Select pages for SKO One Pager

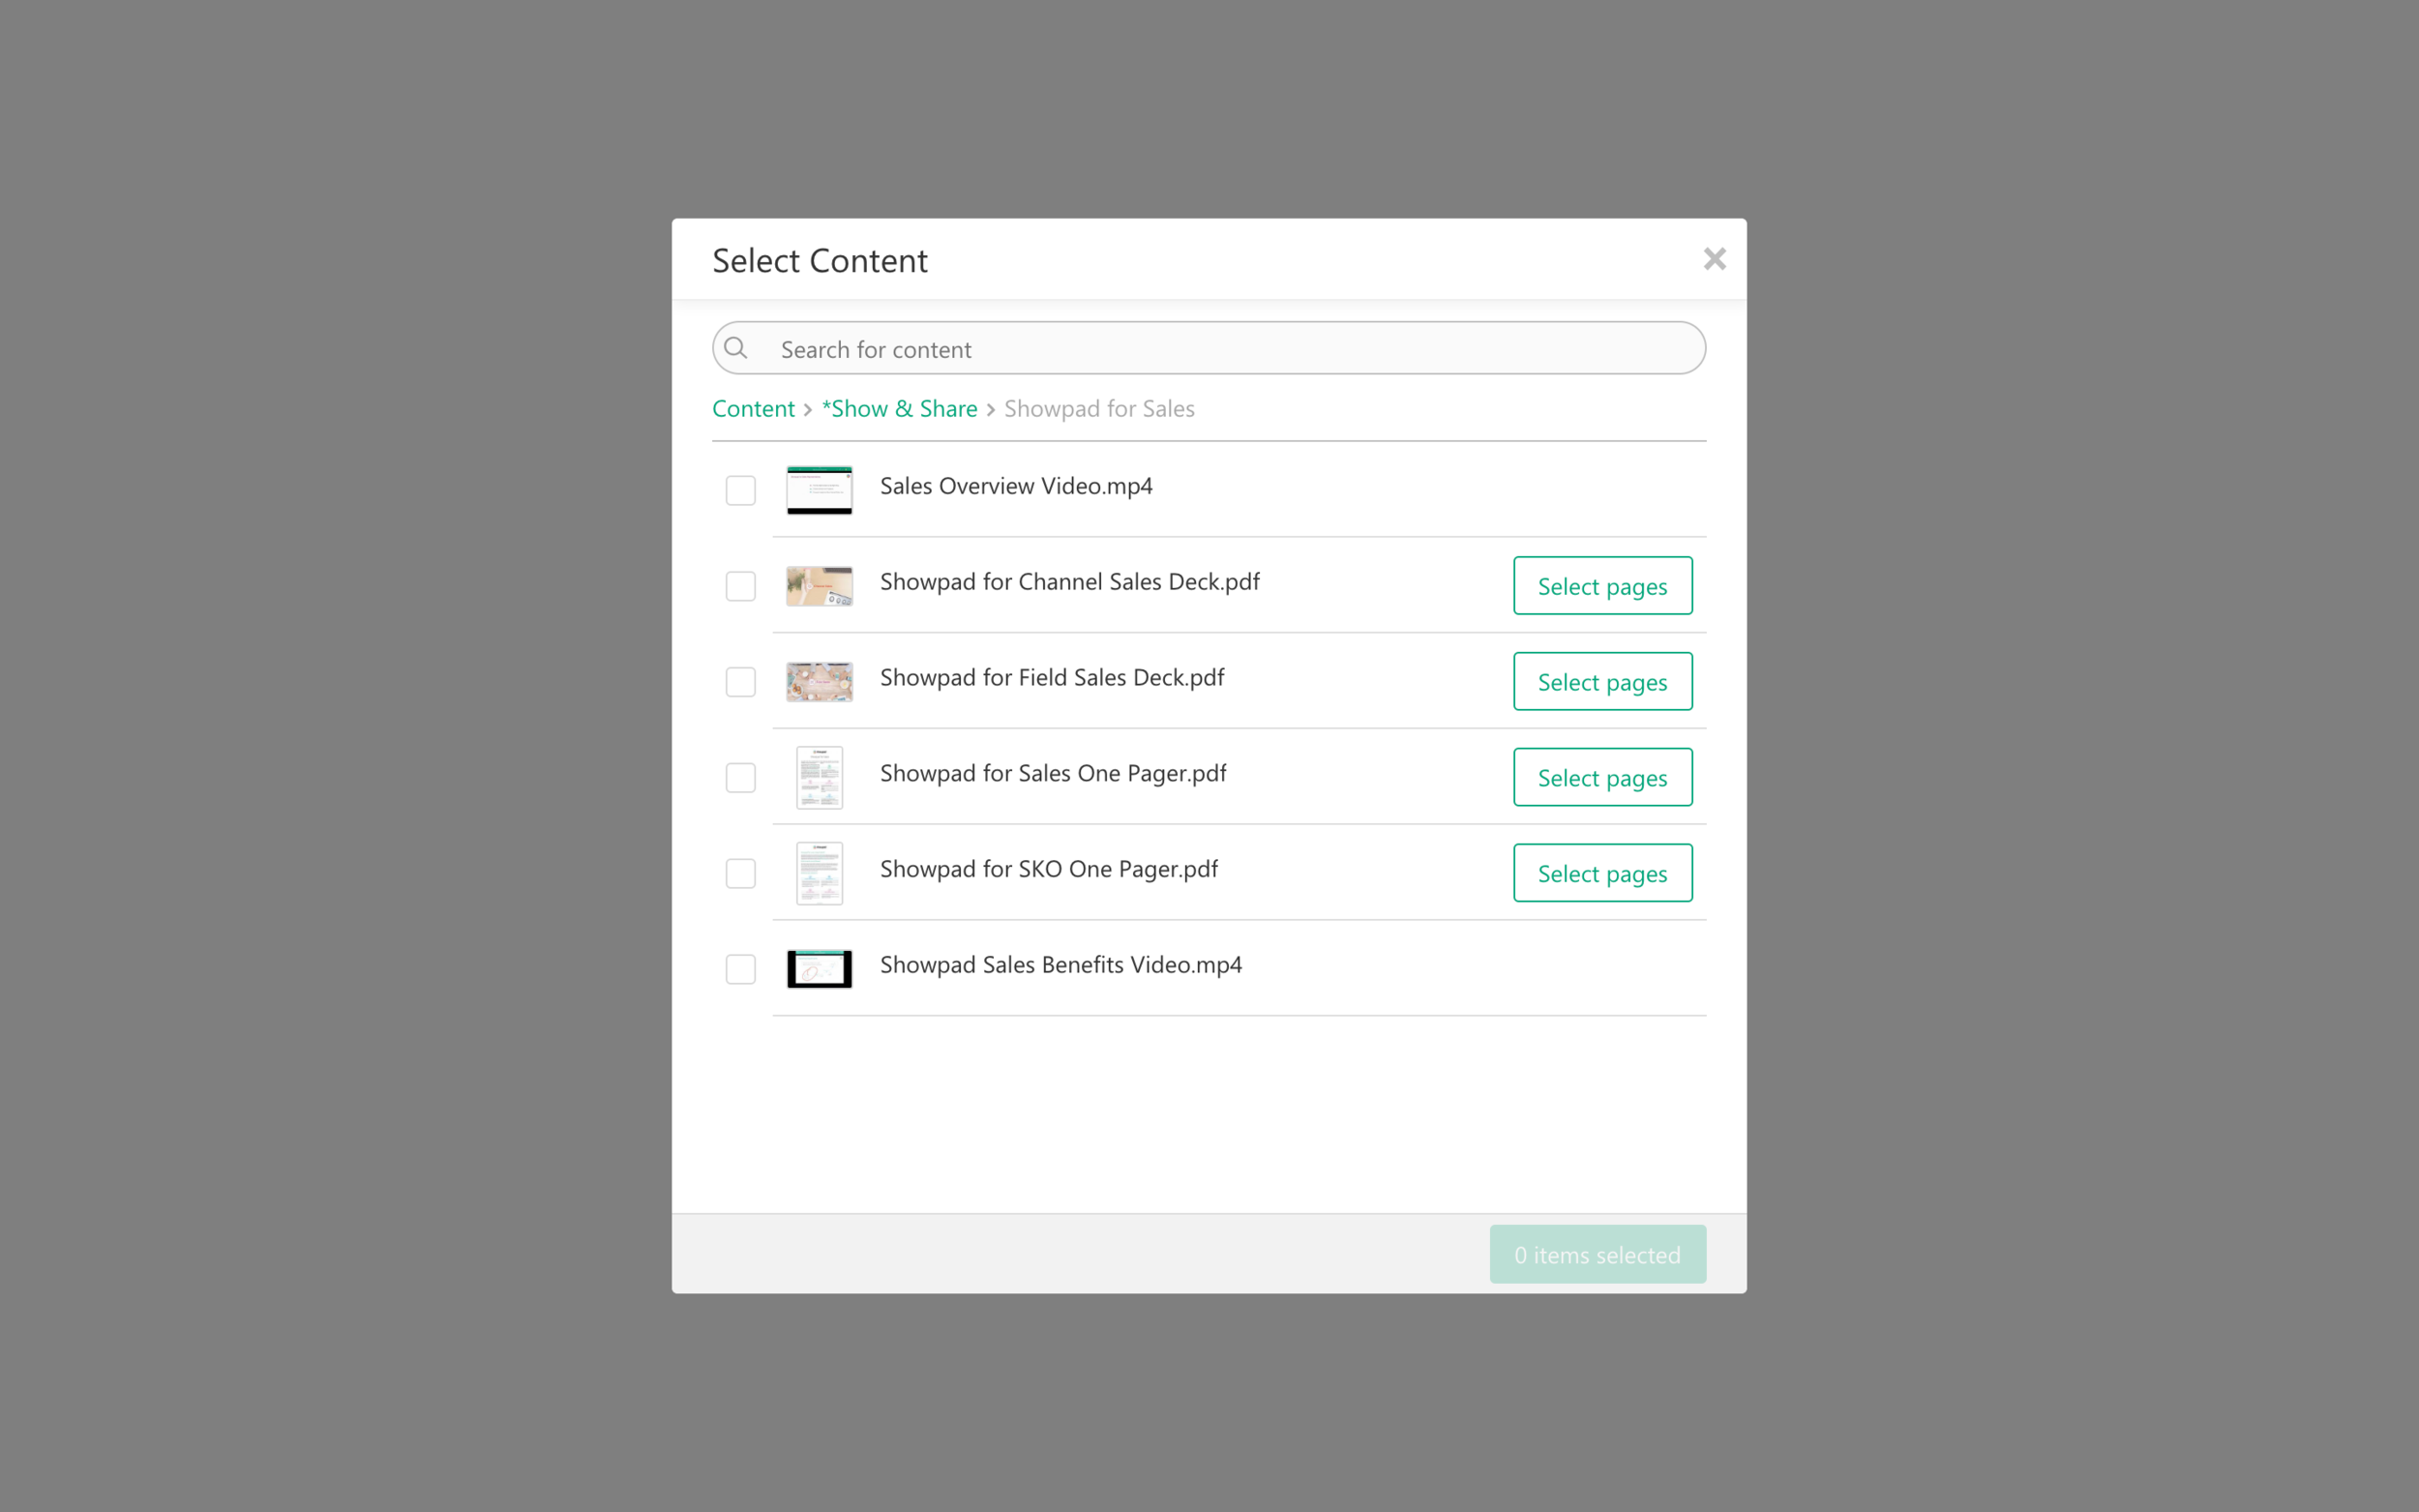click(1602, 873)
